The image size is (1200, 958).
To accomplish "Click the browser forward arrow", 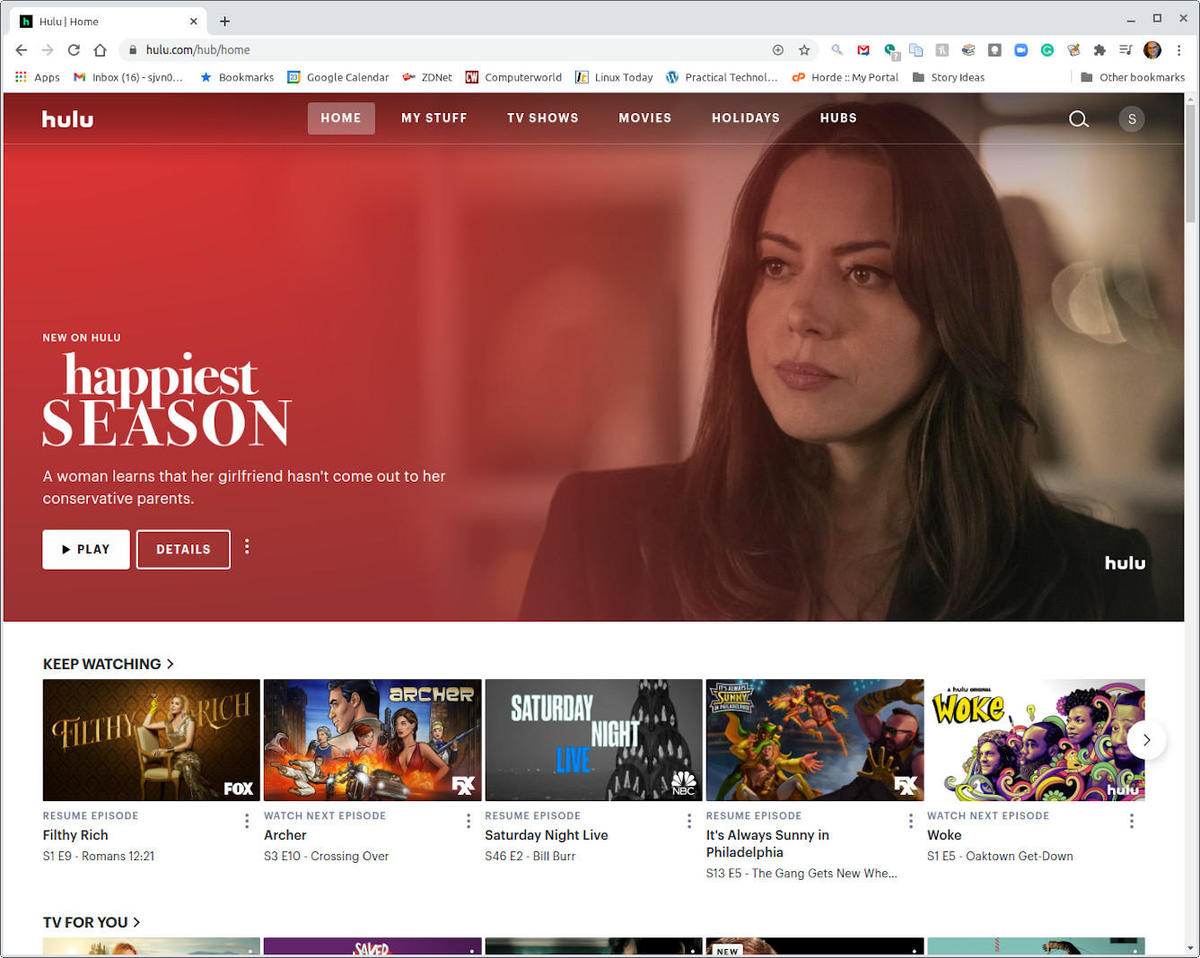I will pyautogui.click(x=47, y=50).
